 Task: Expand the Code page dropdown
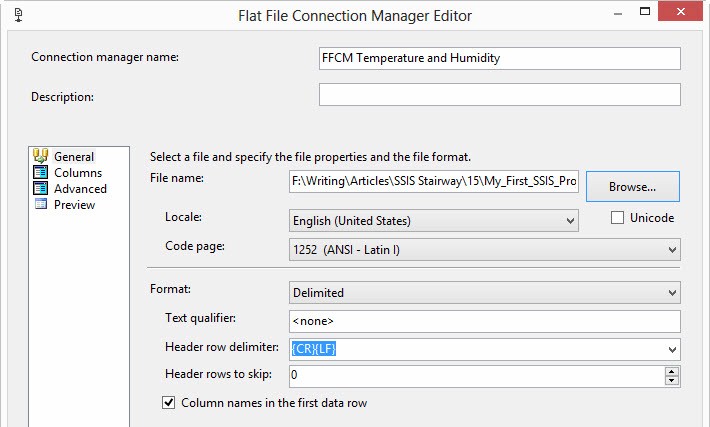pyautogui.click(x=672, y=249)
